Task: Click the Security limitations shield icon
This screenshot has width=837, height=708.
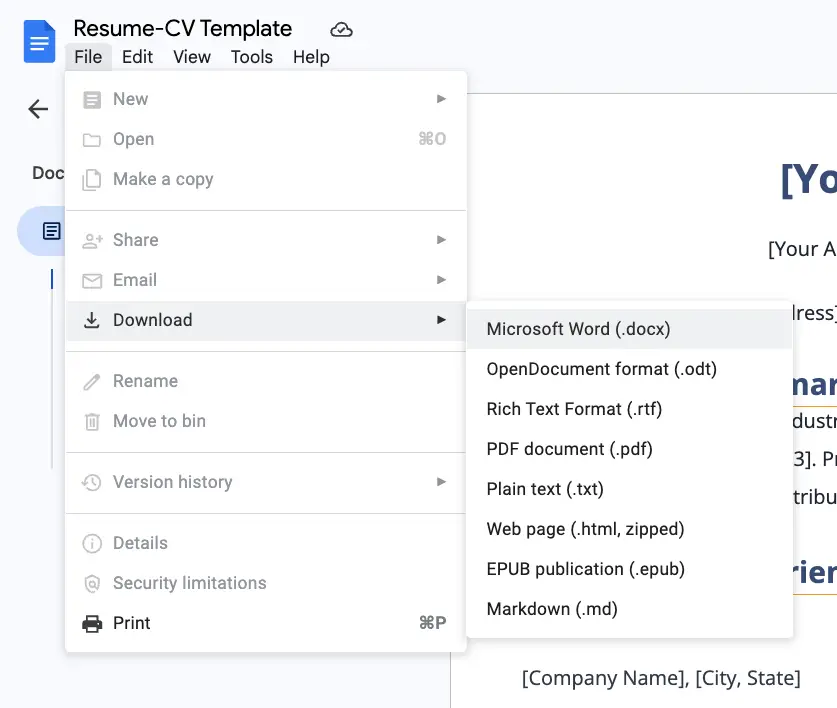Action: point(92,583)
